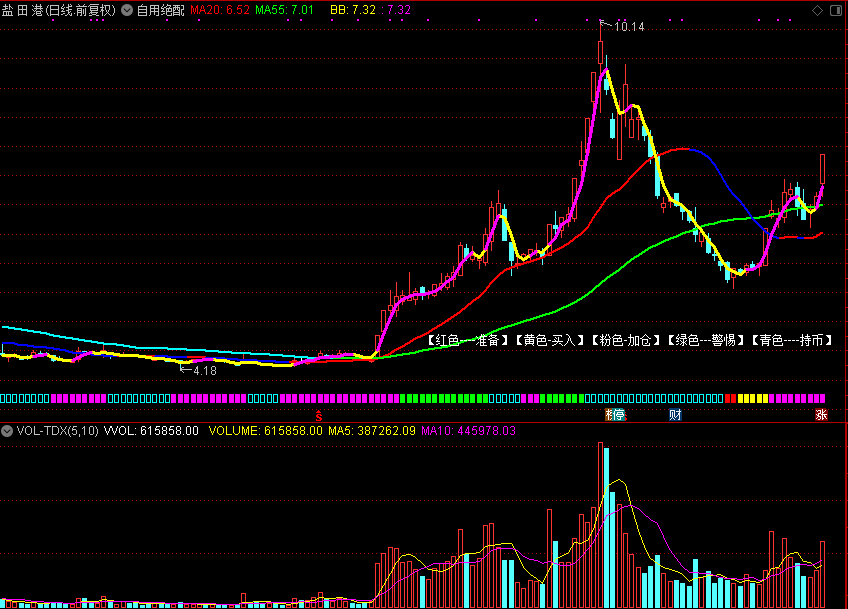The width and height of the screenshot is (848, 609).
Task: Click the 10.14 high price label
Action: (x=629, y=27)
